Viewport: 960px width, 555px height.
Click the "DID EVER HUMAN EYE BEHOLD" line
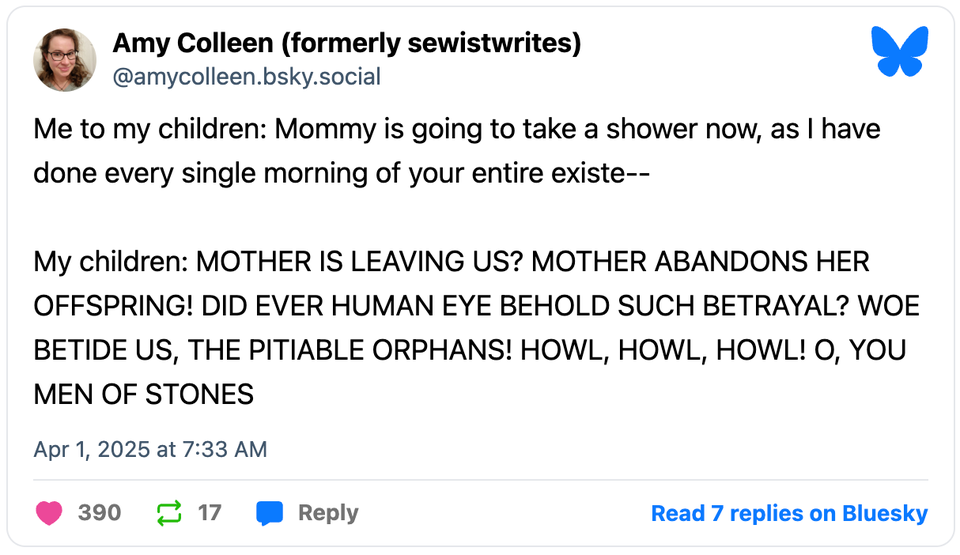(x=405, y=306)
